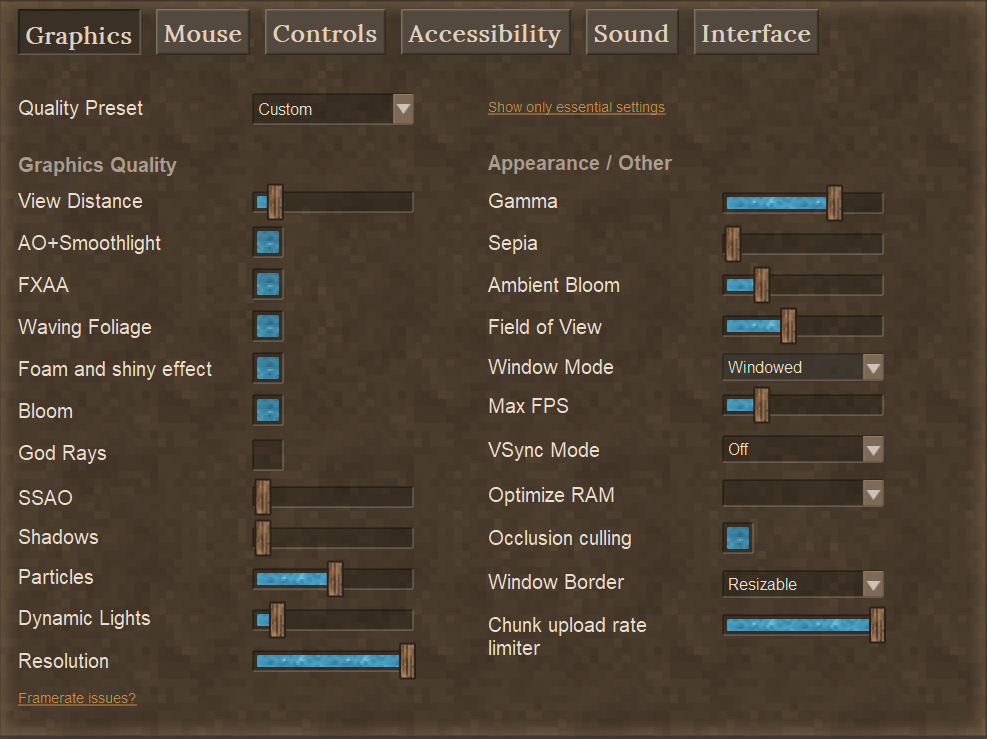987x739 pixels.
Task: Open the Controls tab
Action: click(x=324, y=32)
